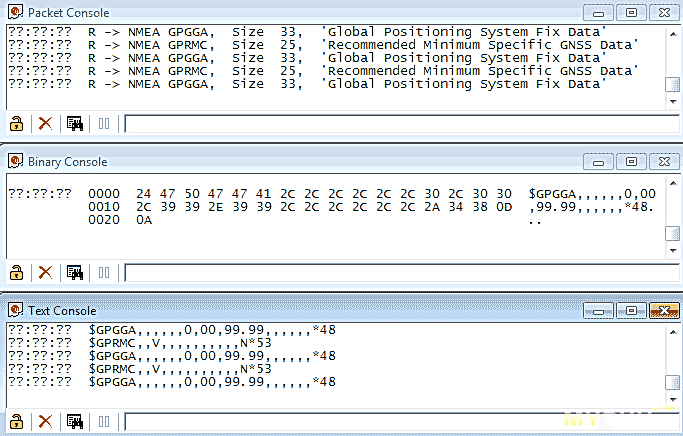Clear Text Console with the red X

45,422
